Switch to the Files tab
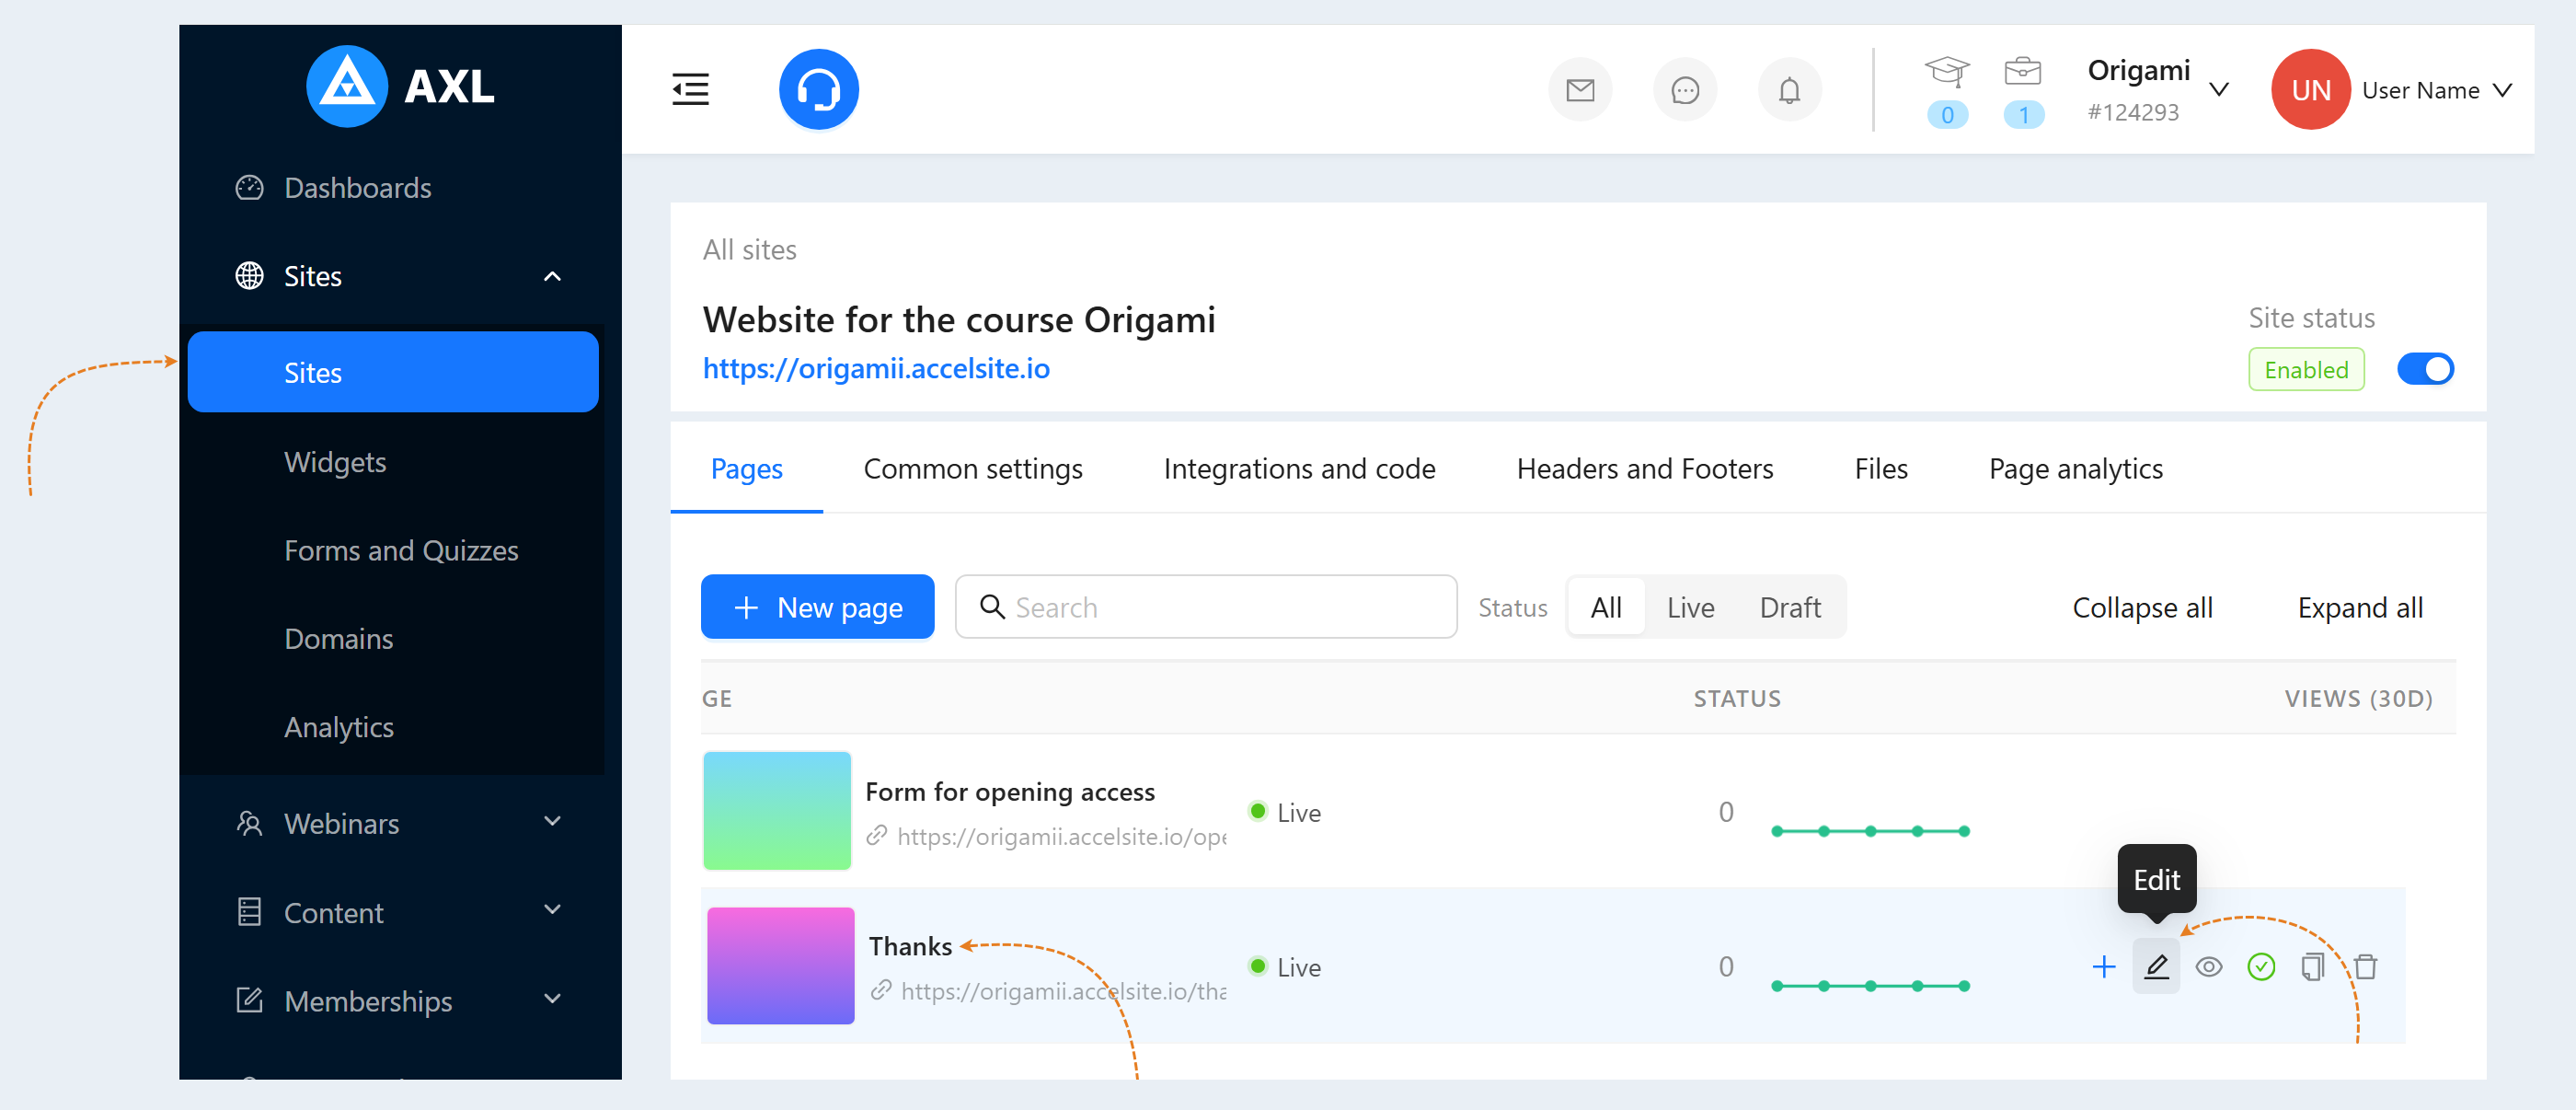This screenshot has height=1110, width=2576. tap(1880, 468)
